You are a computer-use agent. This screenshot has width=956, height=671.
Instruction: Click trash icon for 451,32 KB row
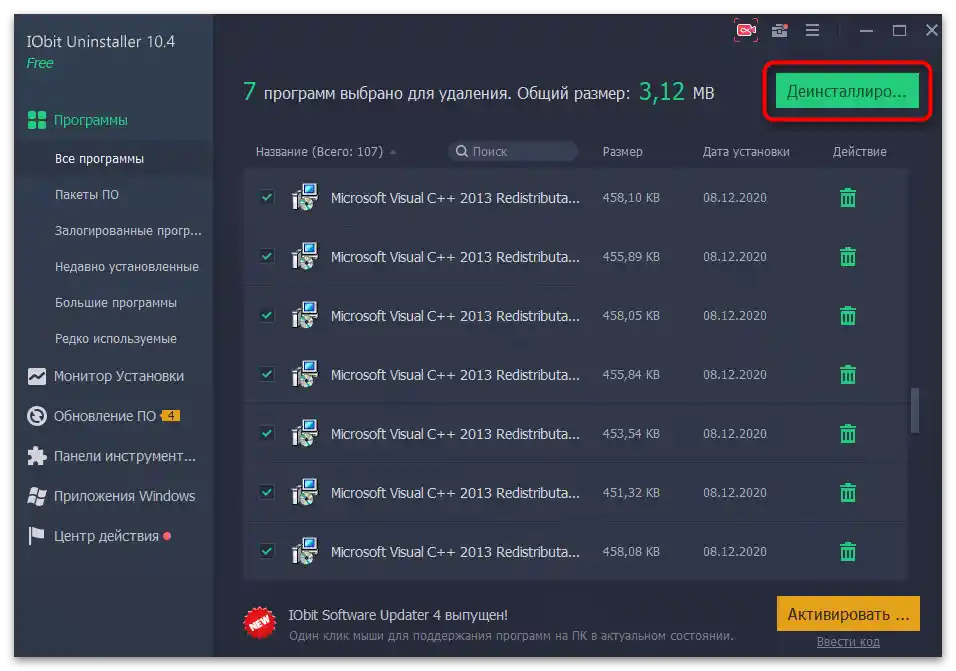(847, 492)
